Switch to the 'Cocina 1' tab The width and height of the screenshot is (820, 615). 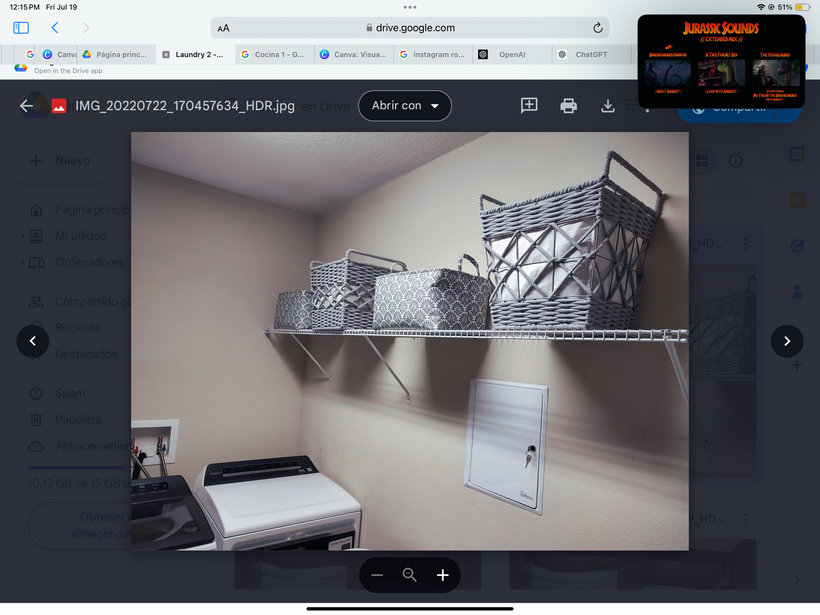pos(273,55)
